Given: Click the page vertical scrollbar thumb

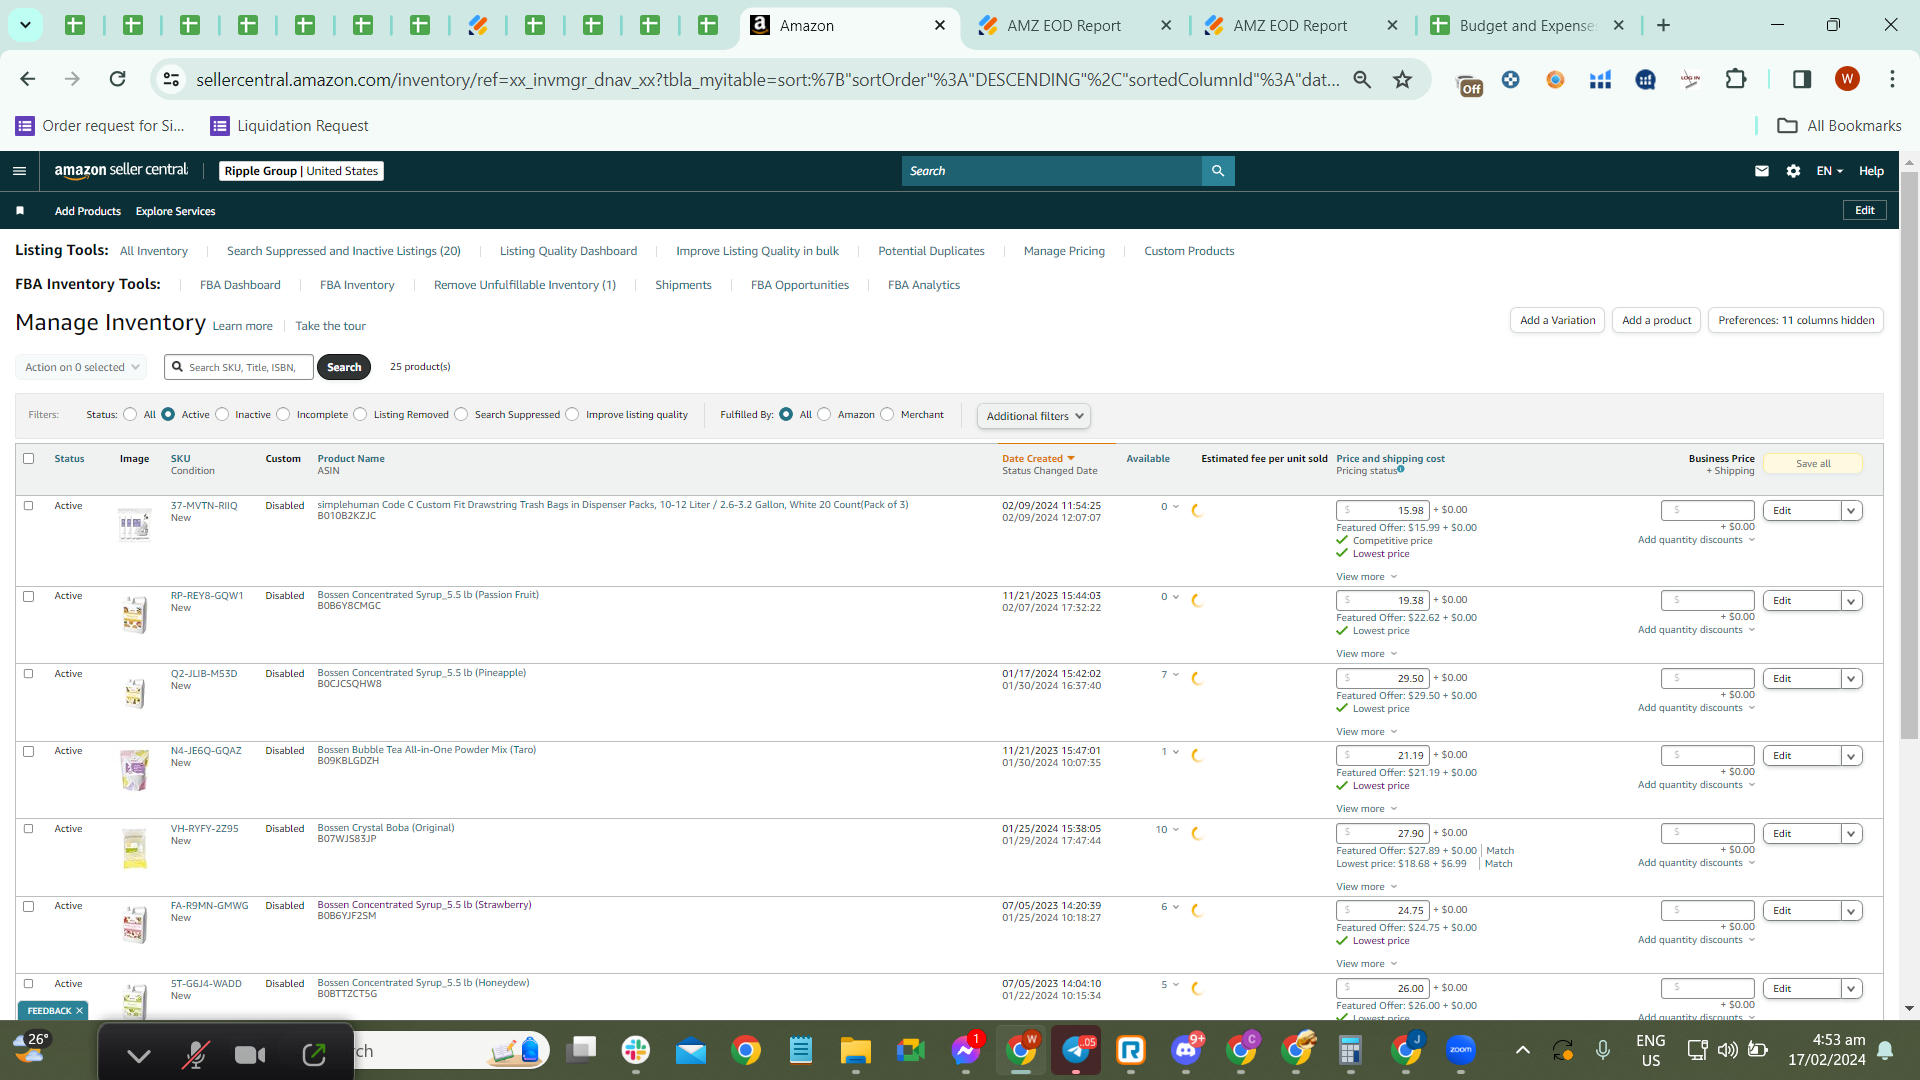Looking at the screenshot, I should [x=1909, y=455].
